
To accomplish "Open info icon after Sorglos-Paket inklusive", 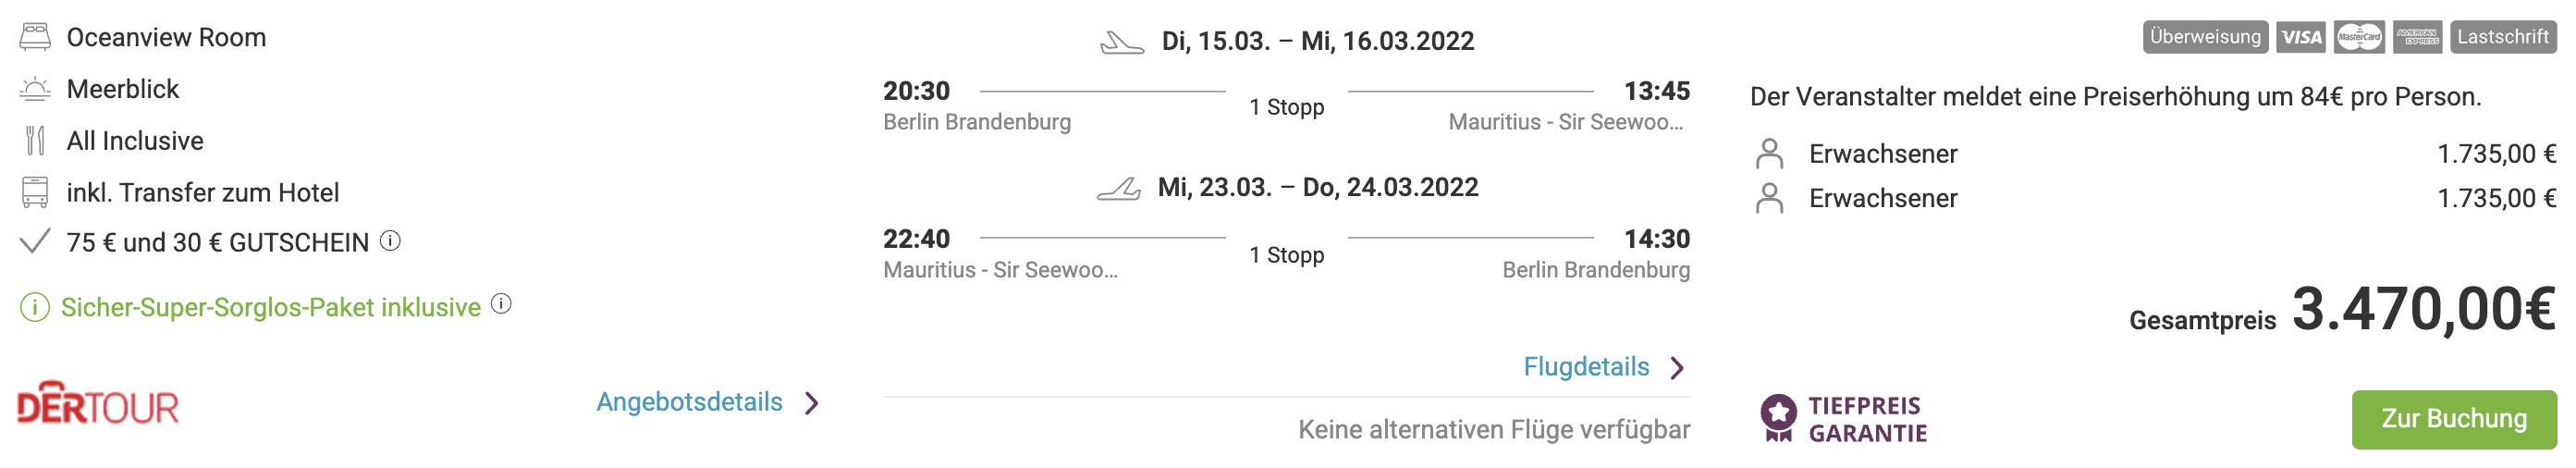I will click(502, 304).
